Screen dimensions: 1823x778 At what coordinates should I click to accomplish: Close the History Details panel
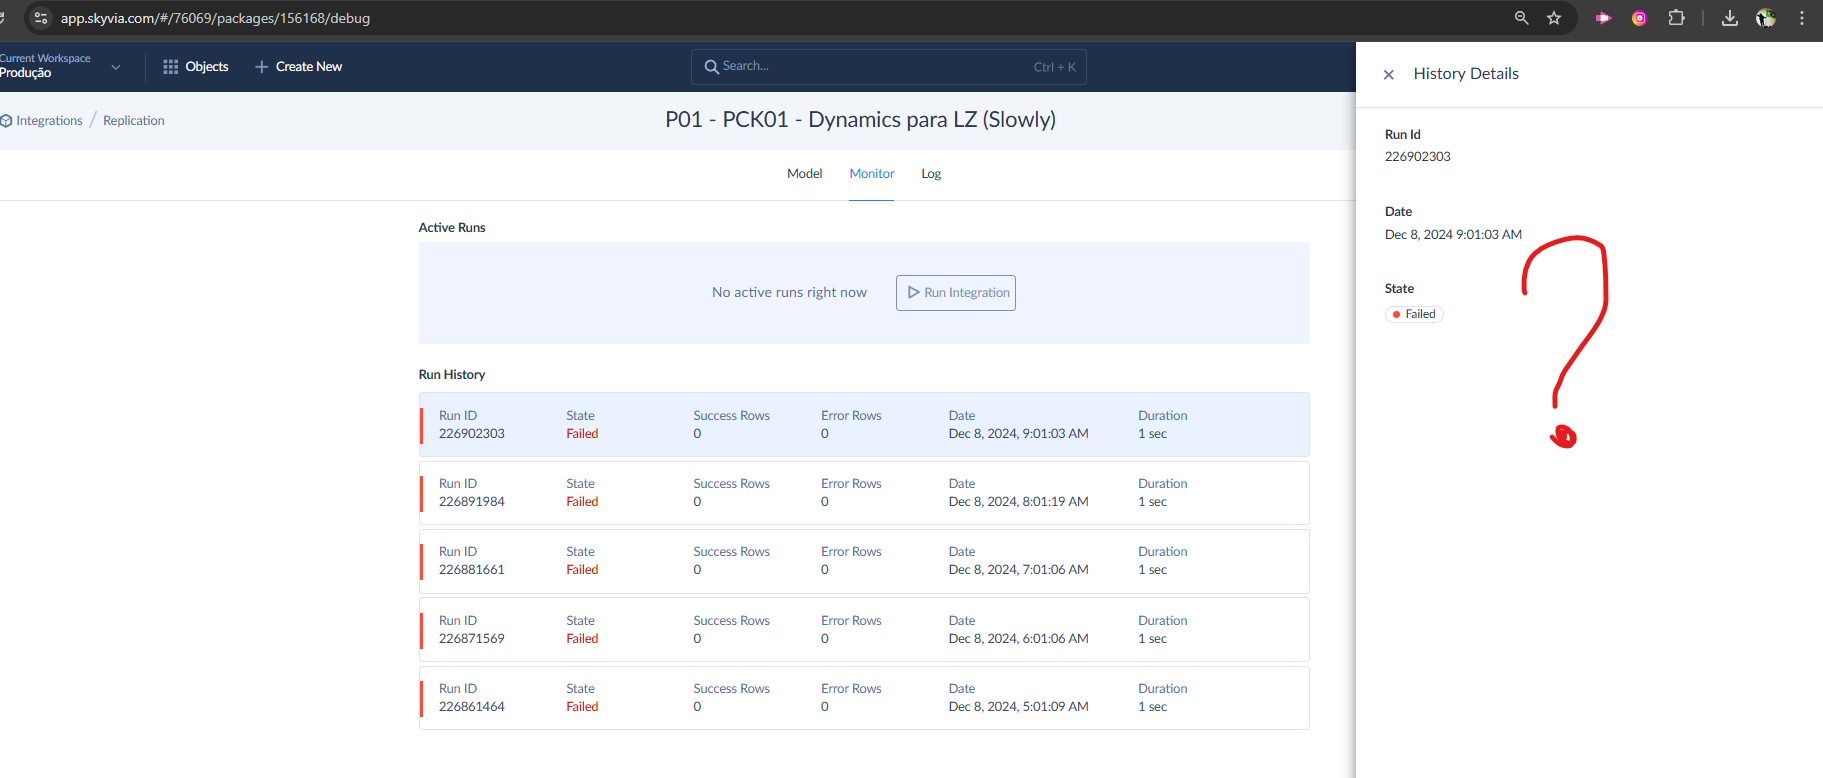pyautogui.click(x=1389, y=74)
